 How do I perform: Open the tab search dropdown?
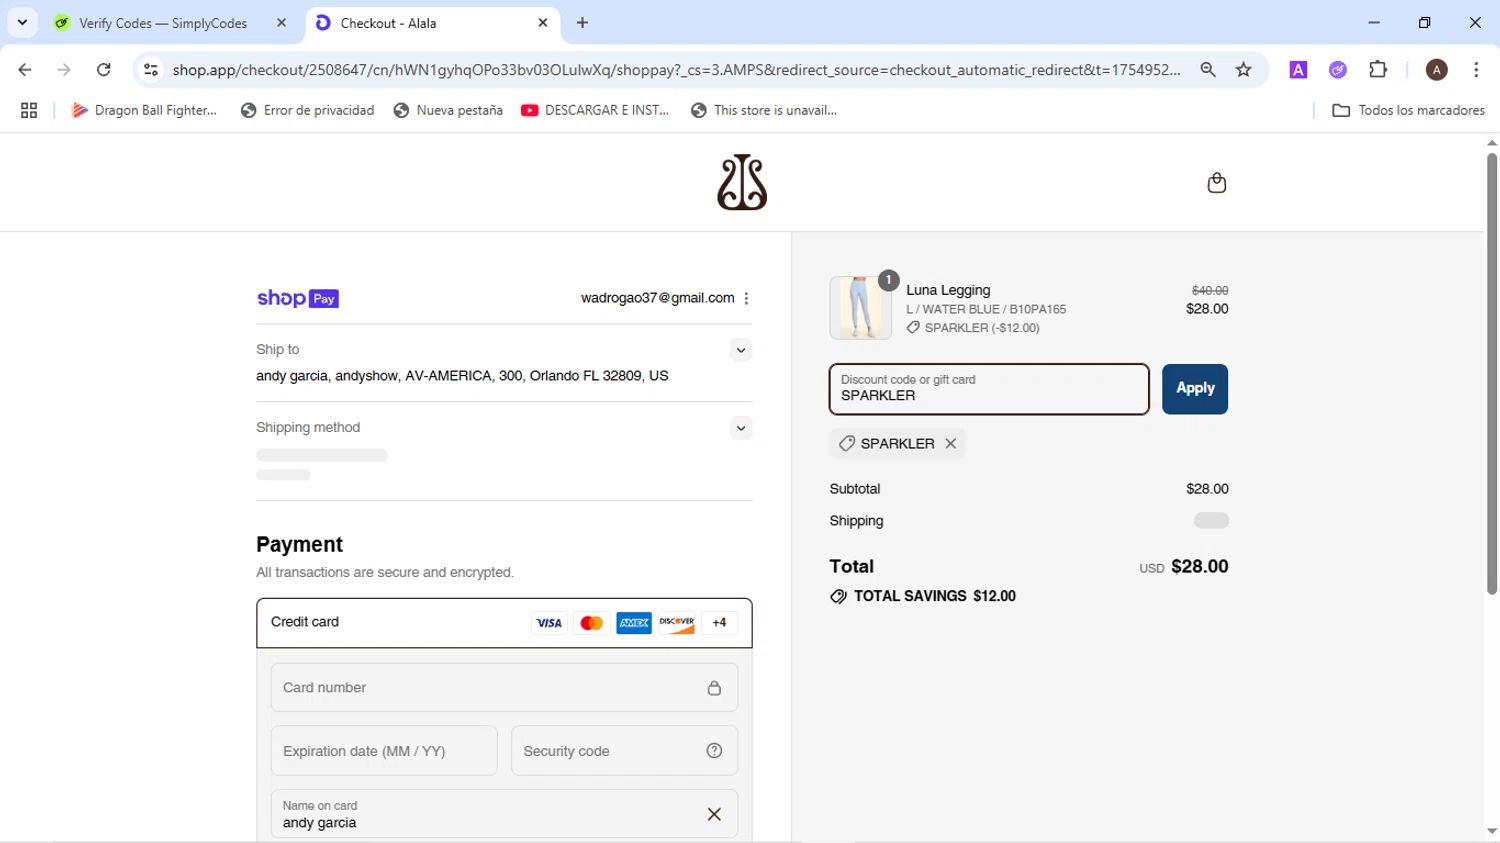tap(22, 22)
